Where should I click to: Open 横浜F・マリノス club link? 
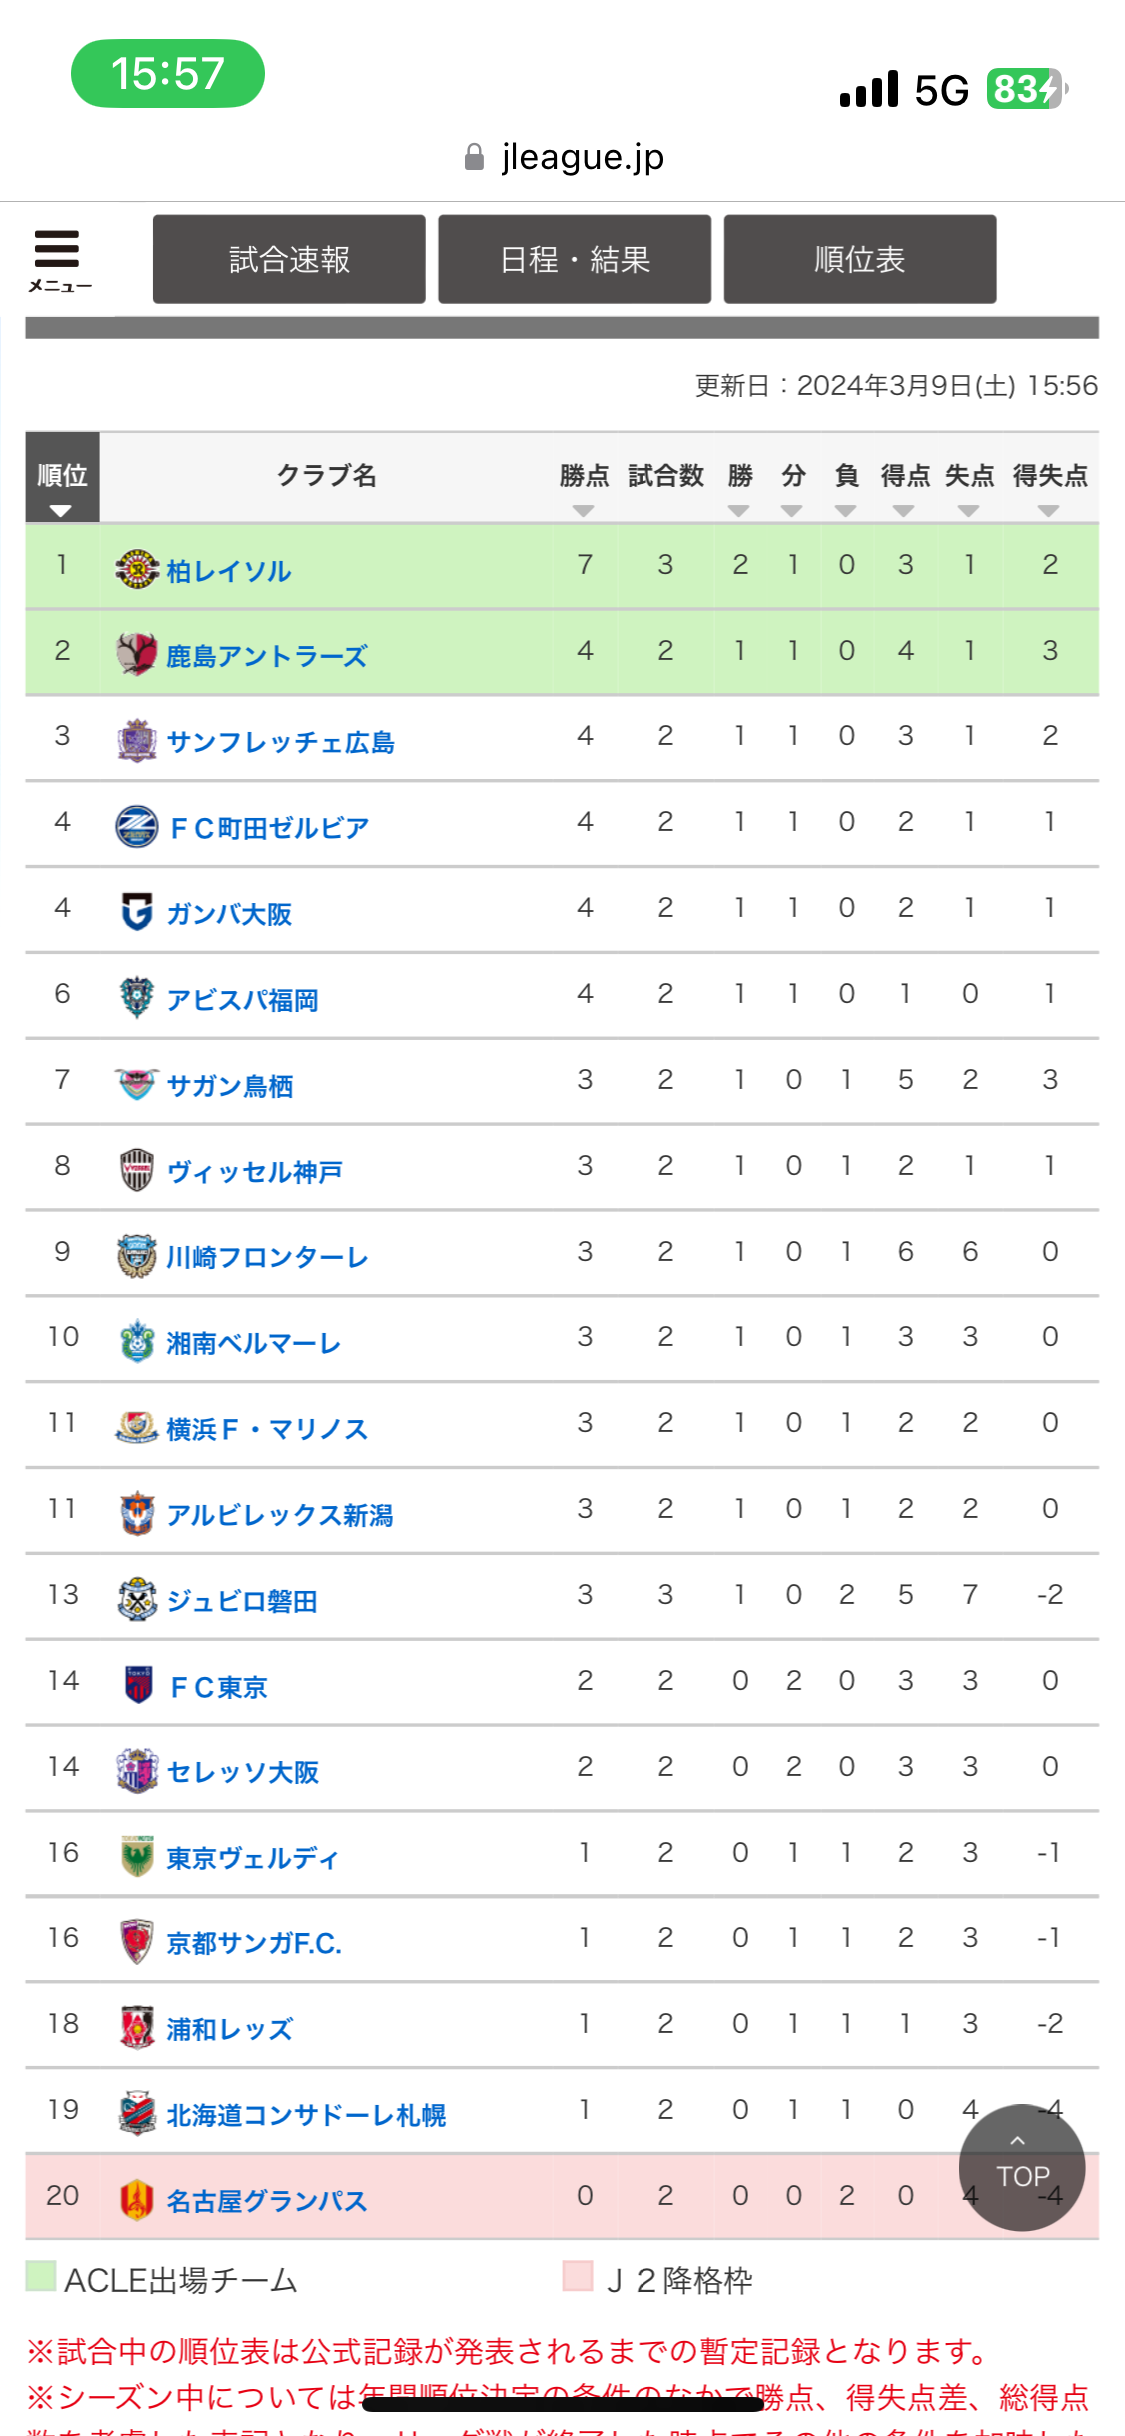[267, 1429]
